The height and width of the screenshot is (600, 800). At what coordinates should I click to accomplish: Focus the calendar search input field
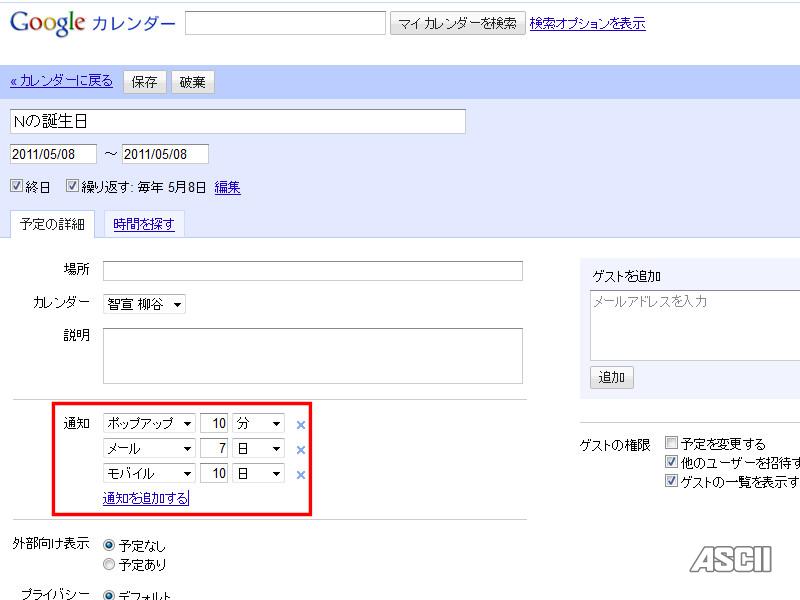(285, 23)
